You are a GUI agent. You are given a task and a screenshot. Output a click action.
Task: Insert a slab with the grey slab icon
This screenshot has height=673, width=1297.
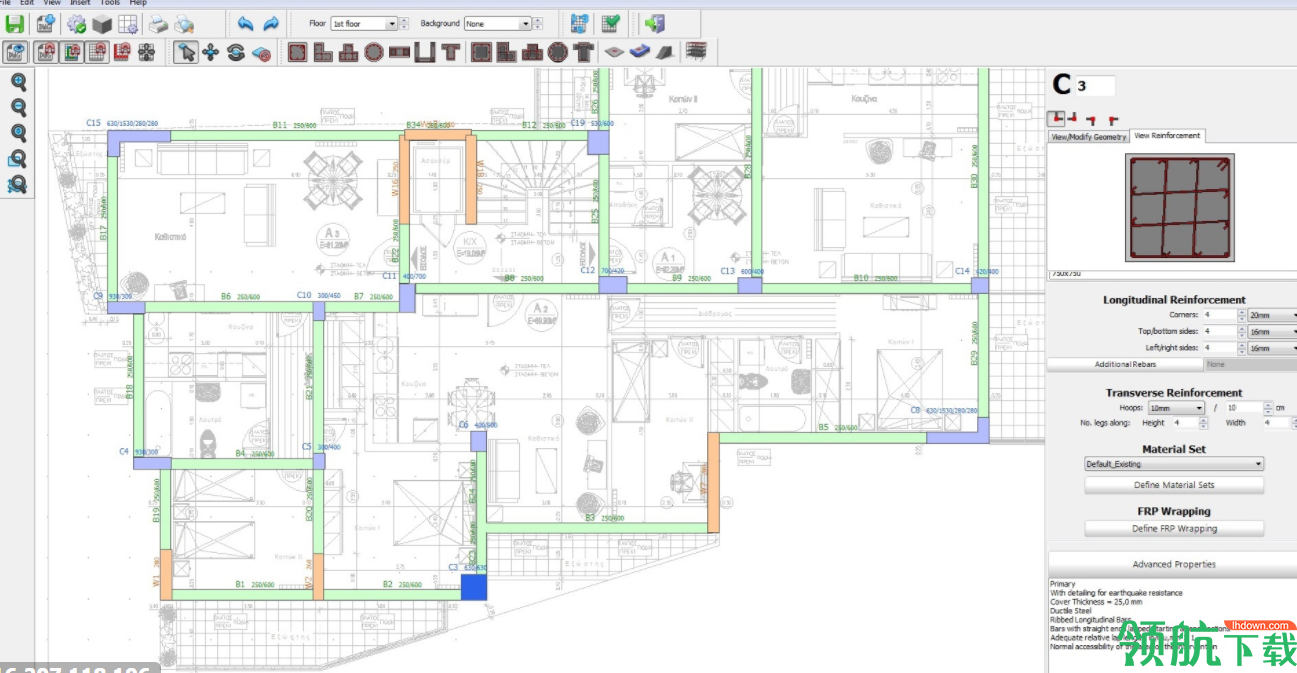(616, 52)
